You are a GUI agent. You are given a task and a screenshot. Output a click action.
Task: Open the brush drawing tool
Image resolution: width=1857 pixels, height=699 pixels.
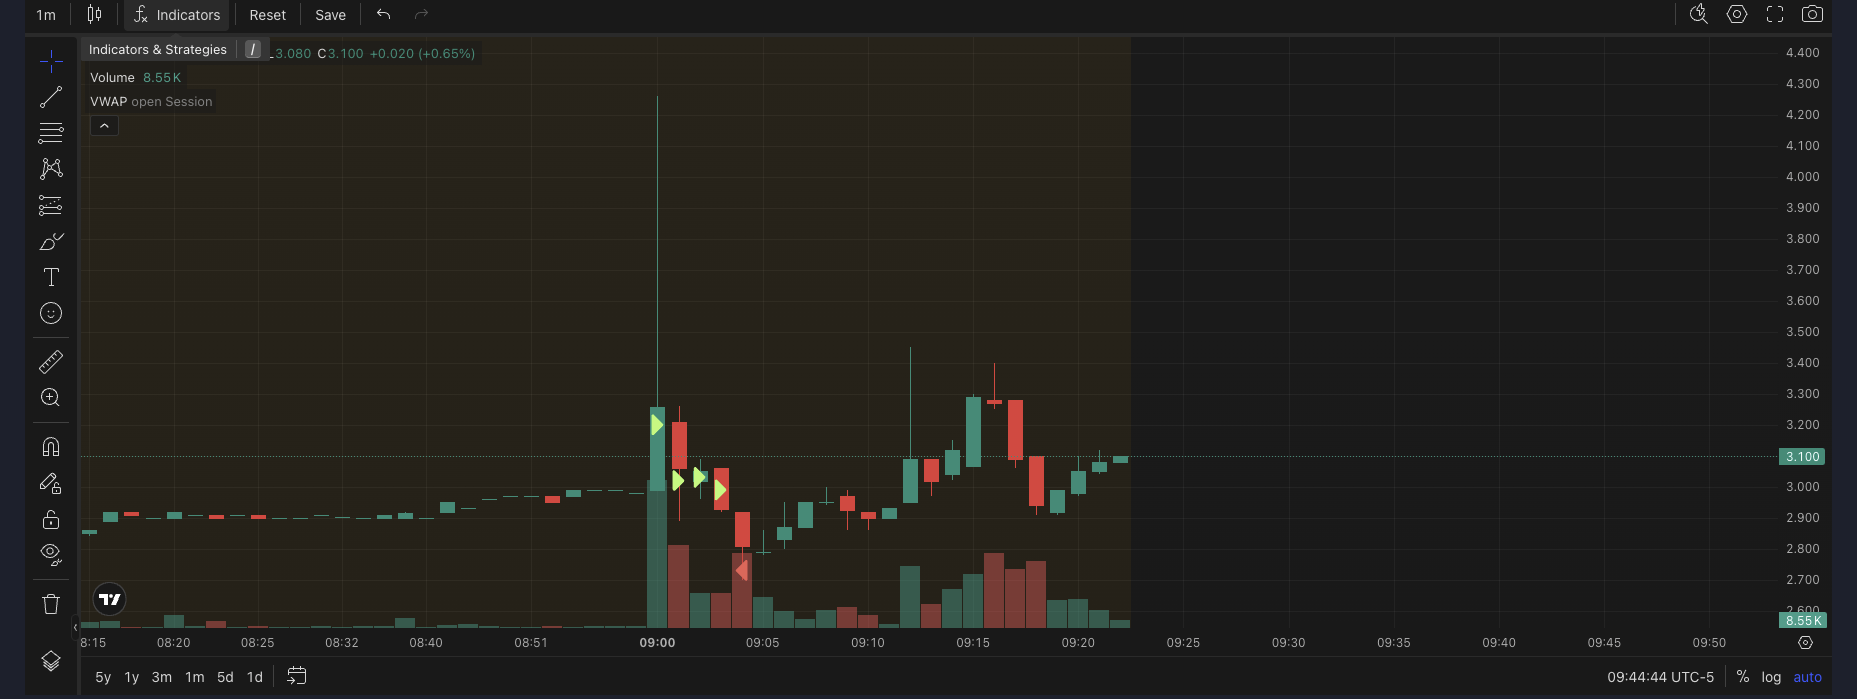[51, 241]
